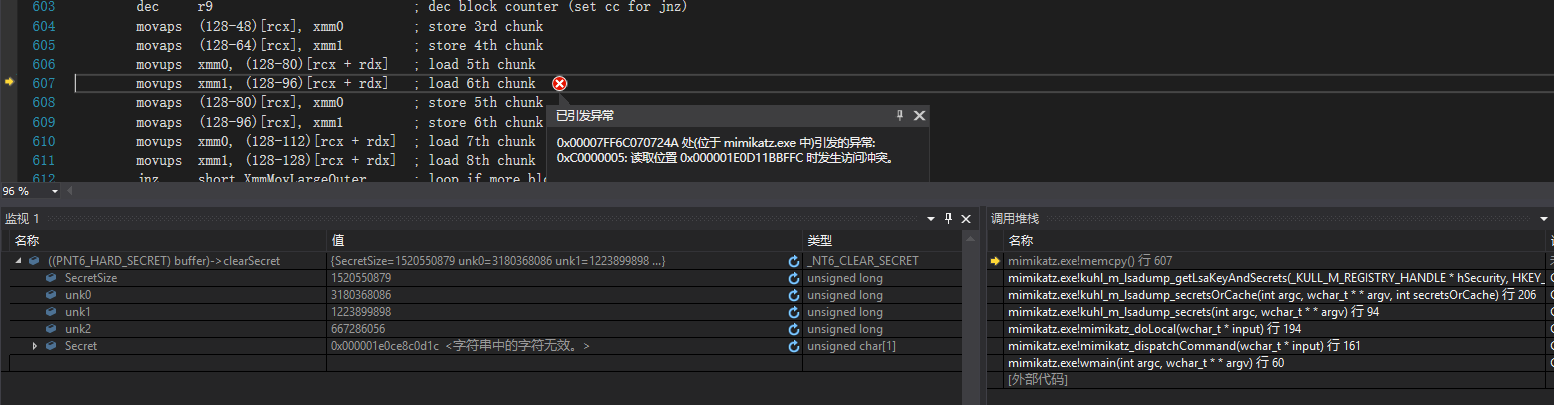
Task: Select the mimikatz.exe!memcpy() stack frame
Action: [x=1090, y=261]
